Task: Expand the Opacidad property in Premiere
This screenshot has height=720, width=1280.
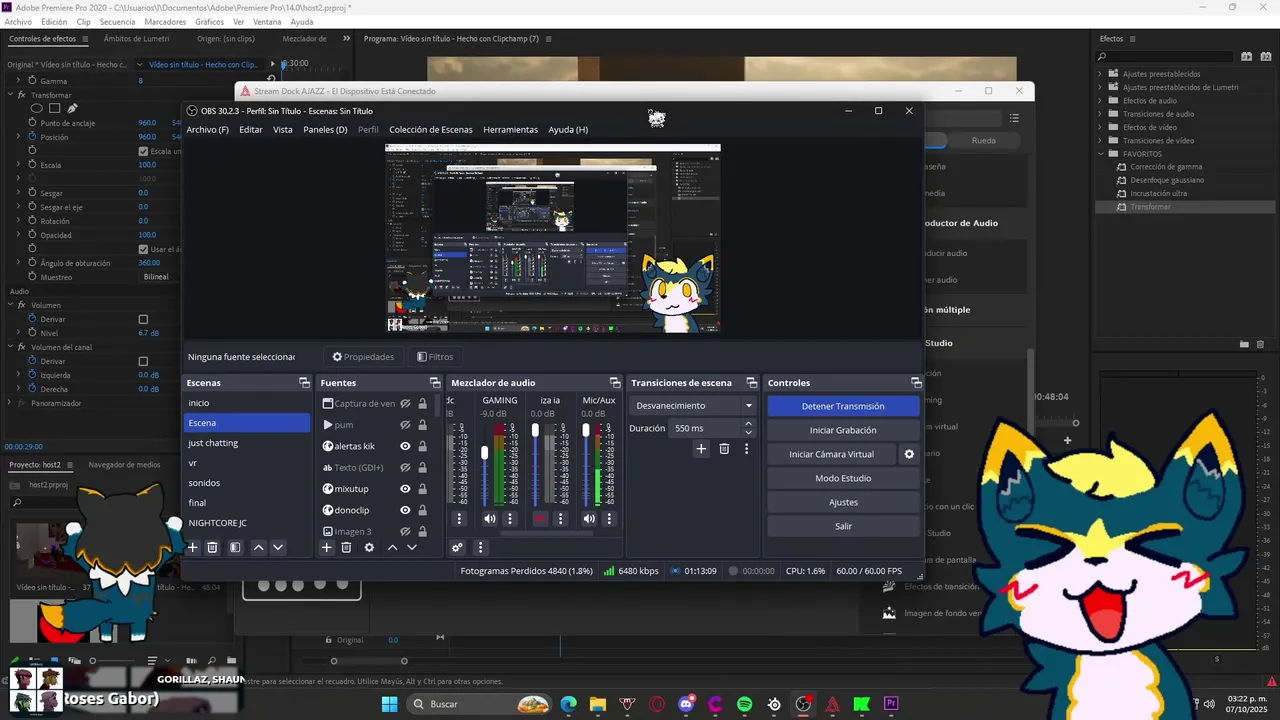Action: click(x=18, y=235)
